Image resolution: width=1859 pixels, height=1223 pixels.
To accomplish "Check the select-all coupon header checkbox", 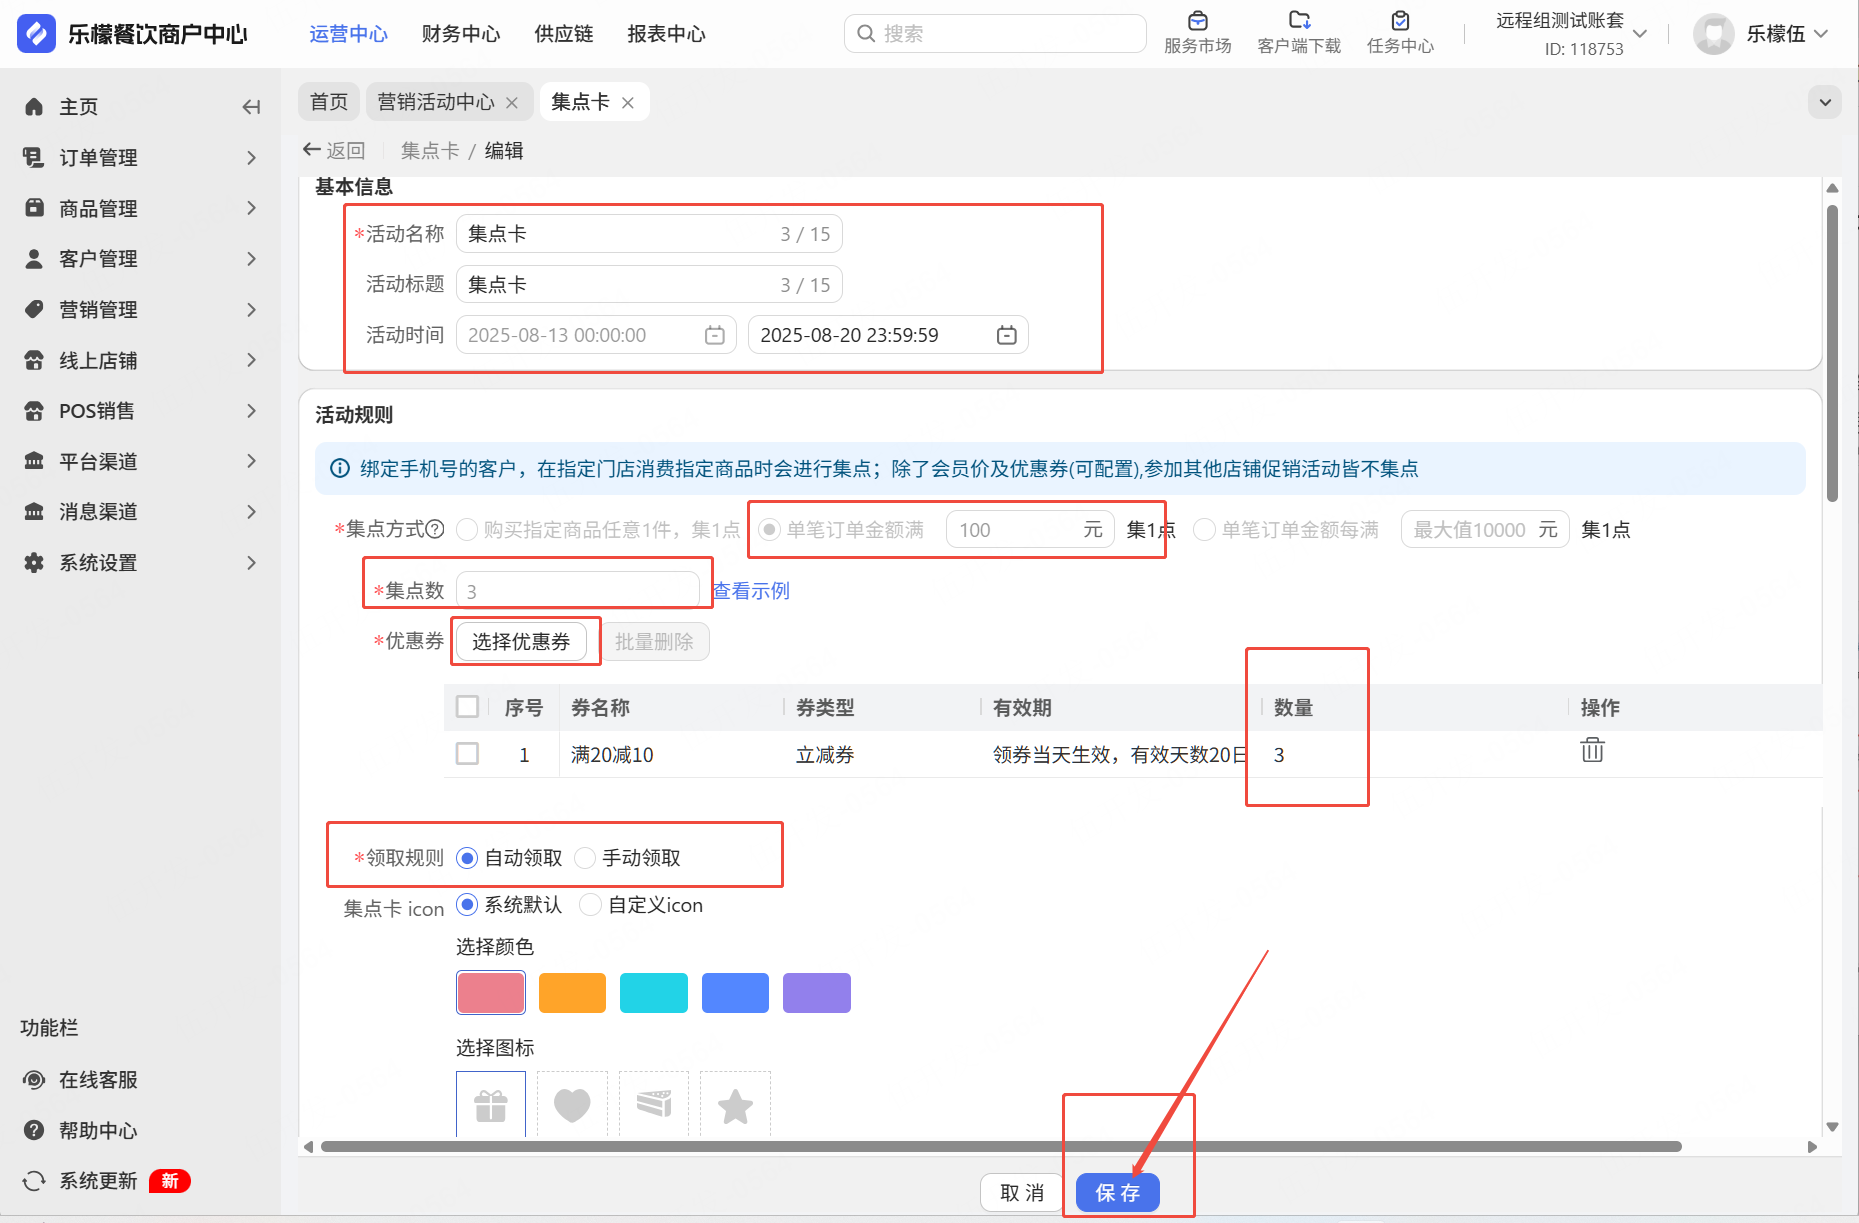I will tap(467, 707).
